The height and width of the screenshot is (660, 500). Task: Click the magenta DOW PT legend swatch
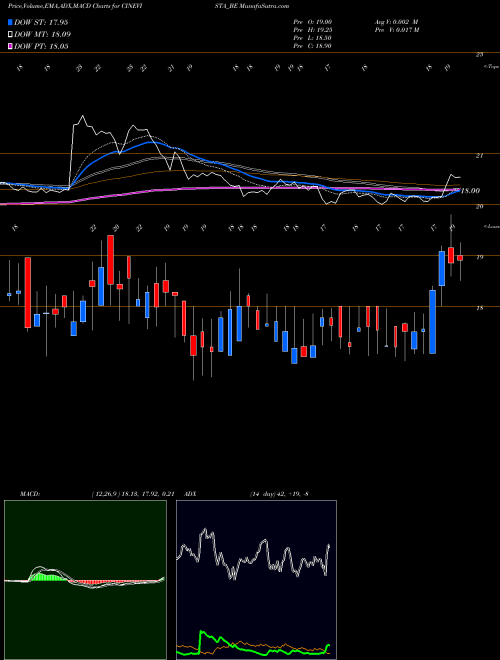pyautogui.click(x=11, y=46)
